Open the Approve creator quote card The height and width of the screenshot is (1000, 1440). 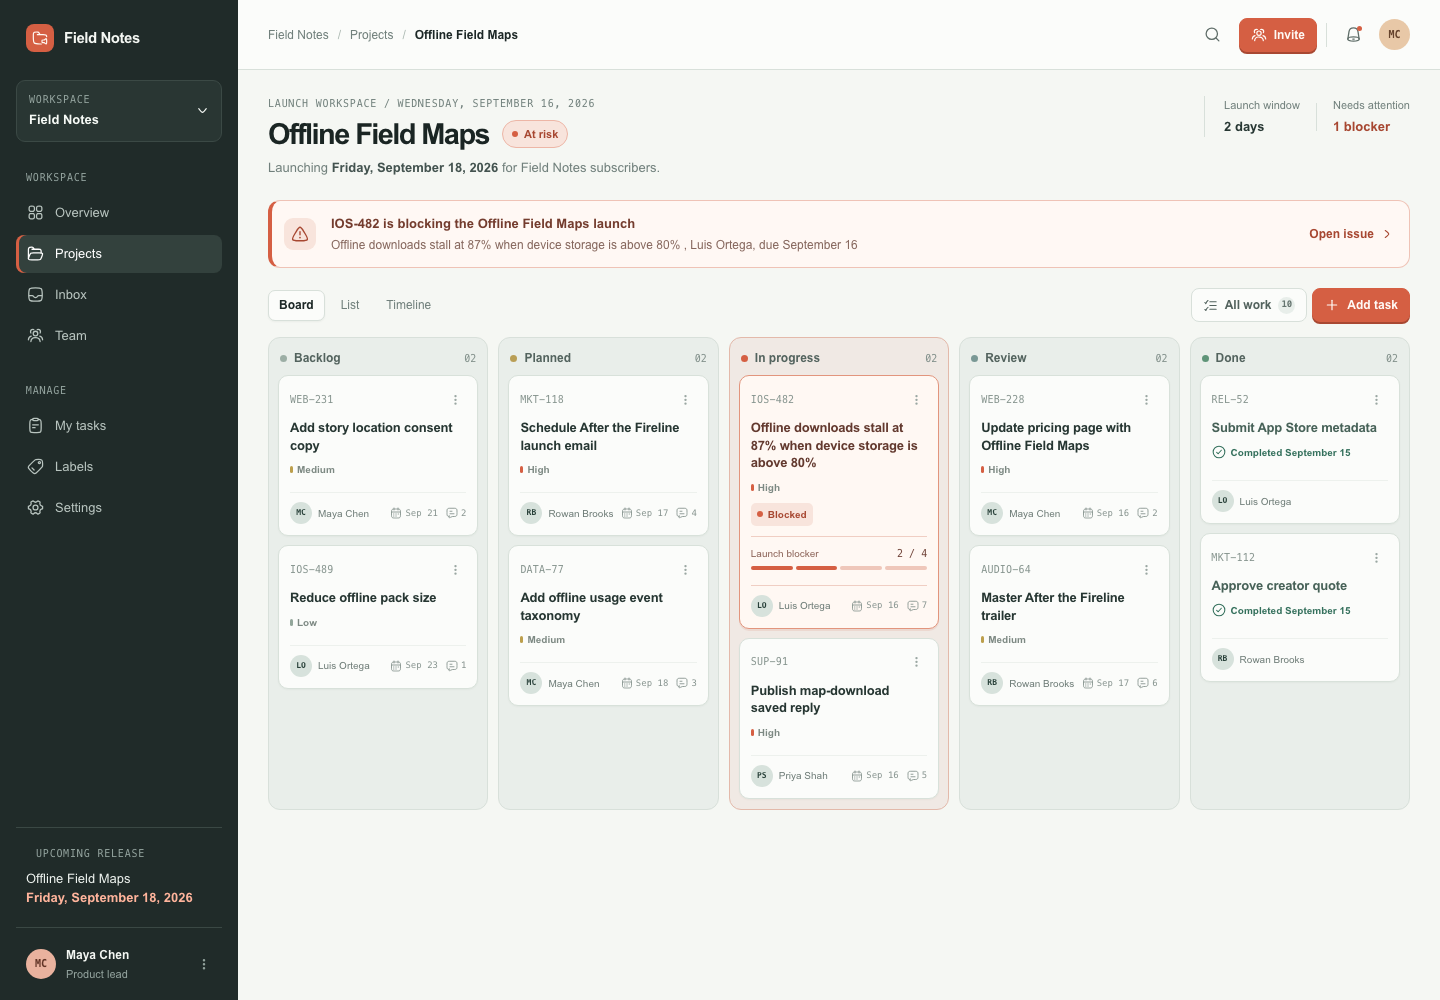click(x=1300, y=608)
